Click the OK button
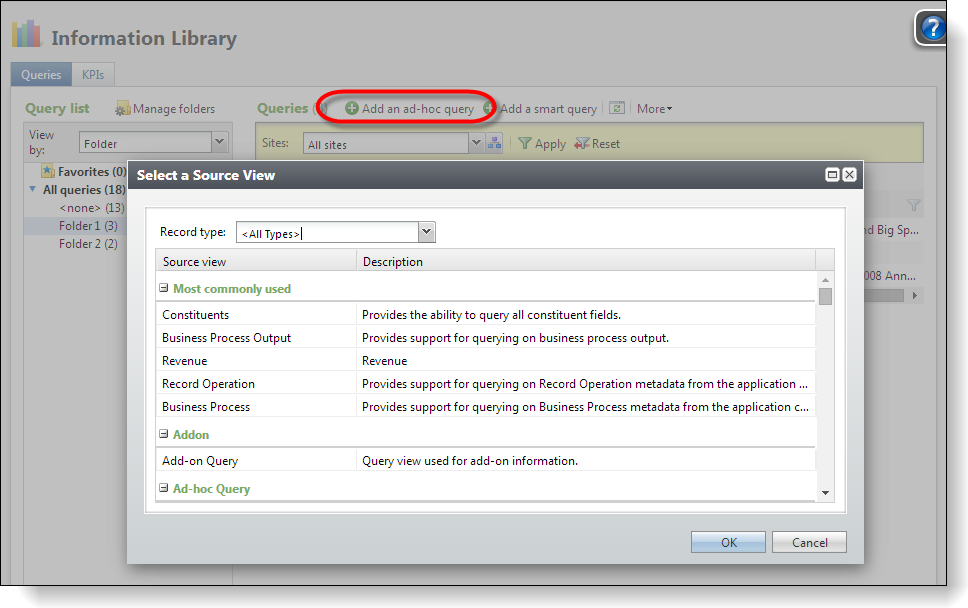 tap(728, 542)
